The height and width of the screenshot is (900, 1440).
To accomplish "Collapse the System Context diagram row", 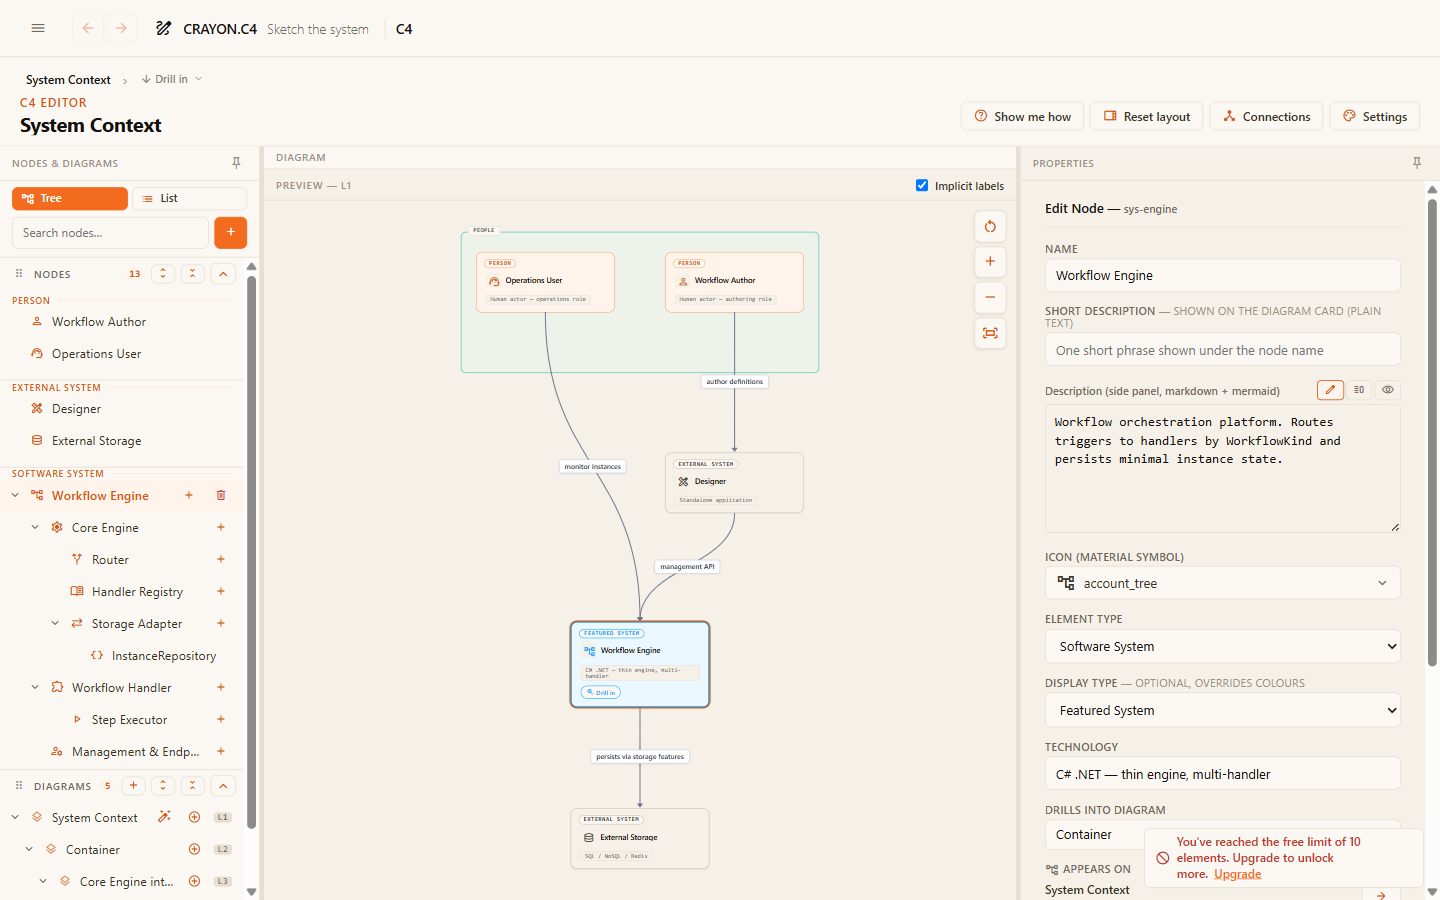I will pyautogui.click(x=15, y=817).
